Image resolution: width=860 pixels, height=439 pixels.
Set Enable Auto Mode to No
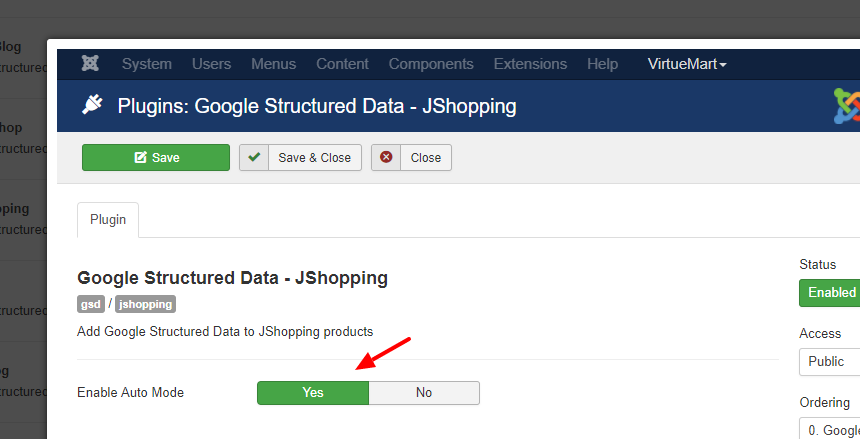click(x=424, y=393)
